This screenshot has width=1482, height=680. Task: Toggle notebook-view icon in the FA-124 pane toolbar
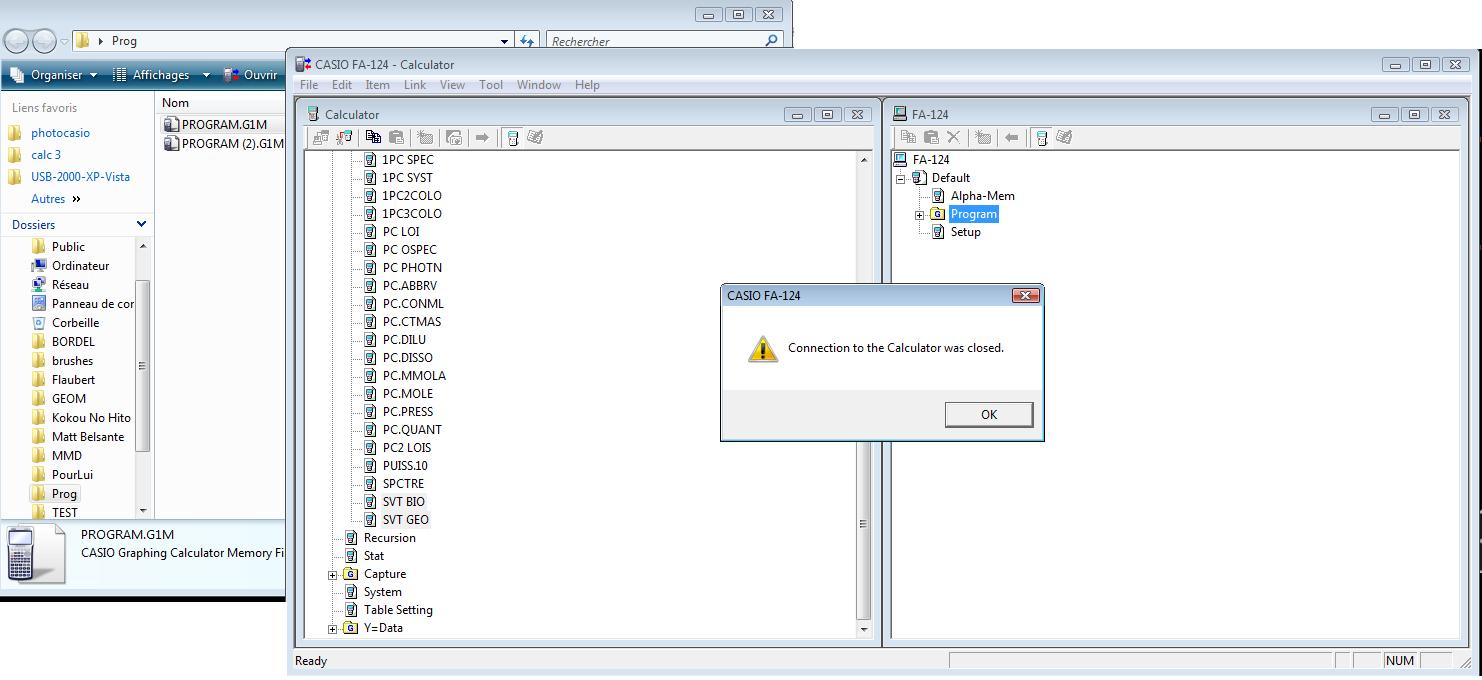click(1064, 137)
